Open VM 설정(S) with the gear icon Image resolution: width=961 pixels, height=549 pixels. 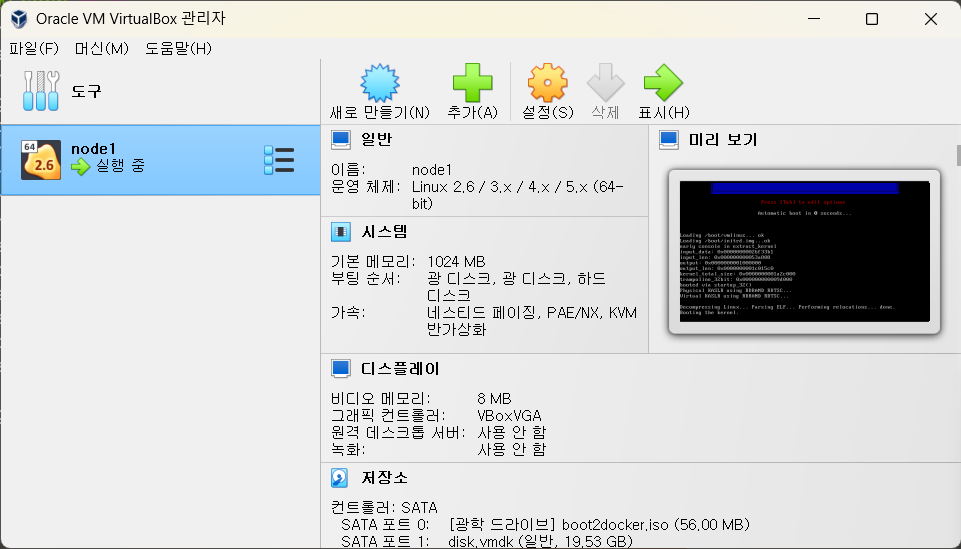point(547,83)
